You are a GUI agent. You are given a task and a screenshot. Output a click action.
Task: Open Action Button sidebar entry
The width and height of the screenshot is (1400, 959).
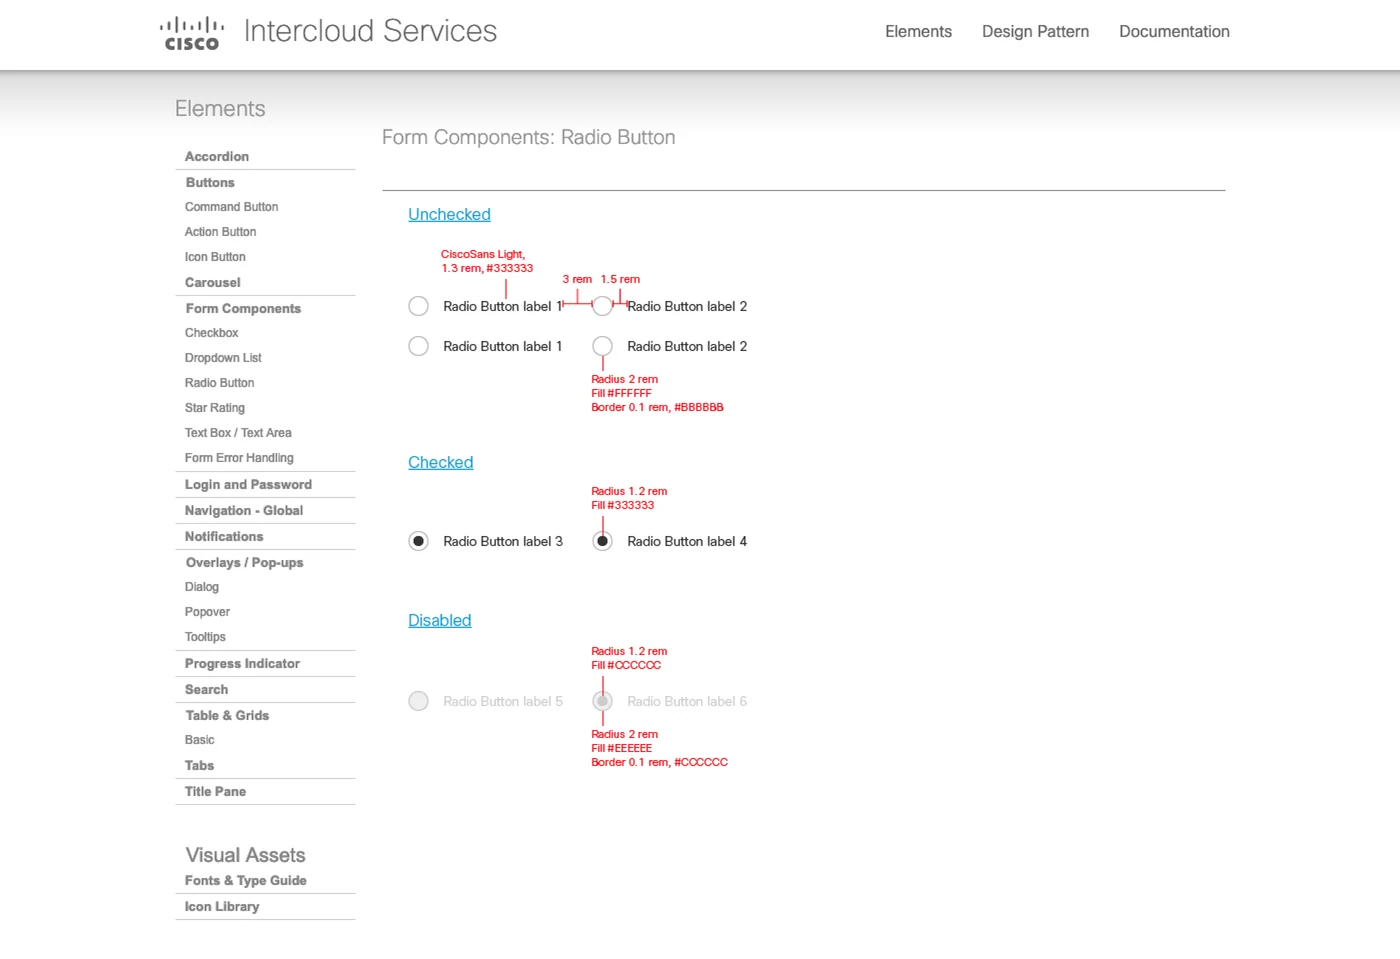pos(220,232)
